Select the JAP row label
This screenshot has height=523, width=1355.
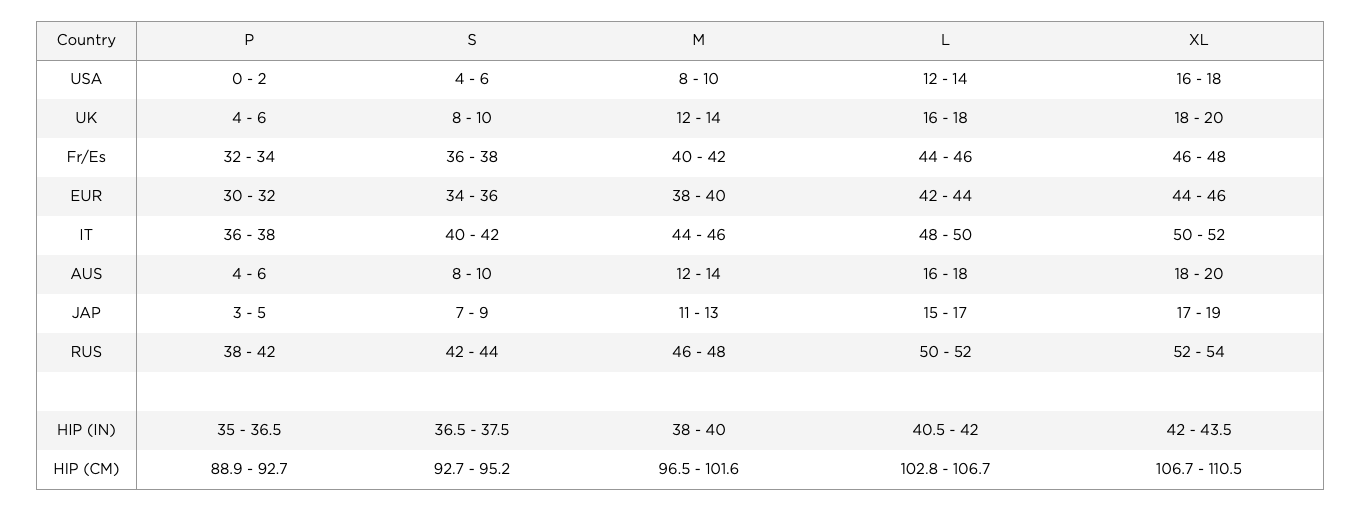point(86,313)
